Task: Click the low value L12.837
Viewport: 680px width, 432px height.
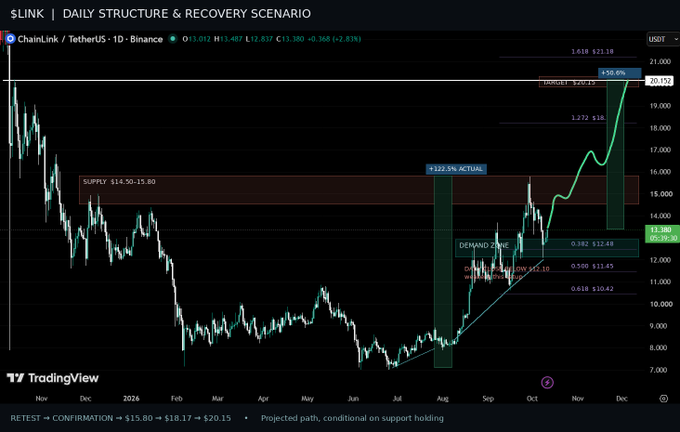Action: tap(259, 39)
